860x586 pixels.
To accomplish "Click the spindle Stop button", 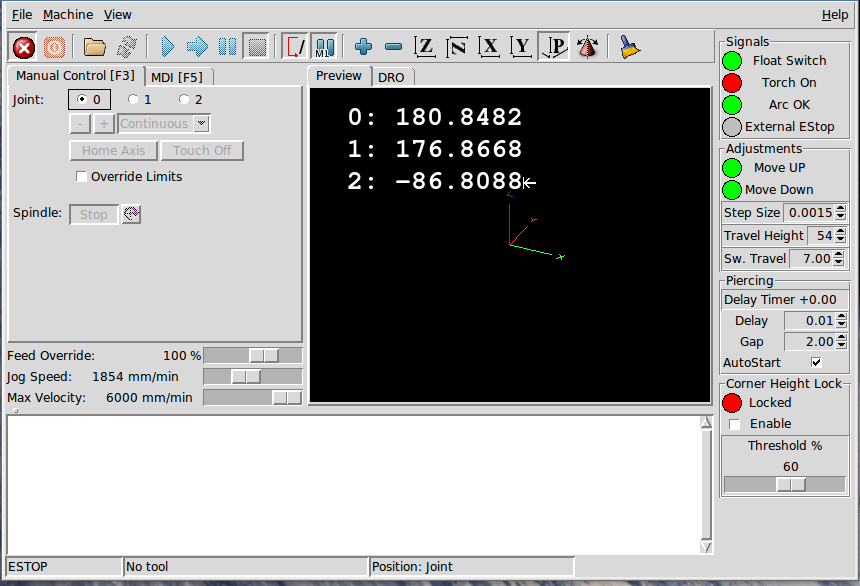I will 94,215.
